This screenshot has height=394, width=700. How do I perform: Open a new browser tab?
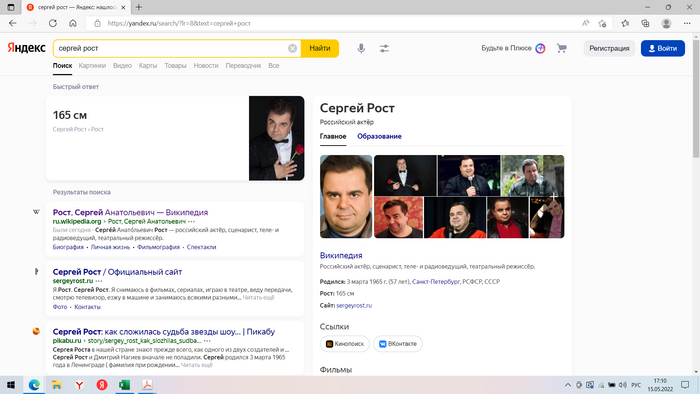pos(139,7)
